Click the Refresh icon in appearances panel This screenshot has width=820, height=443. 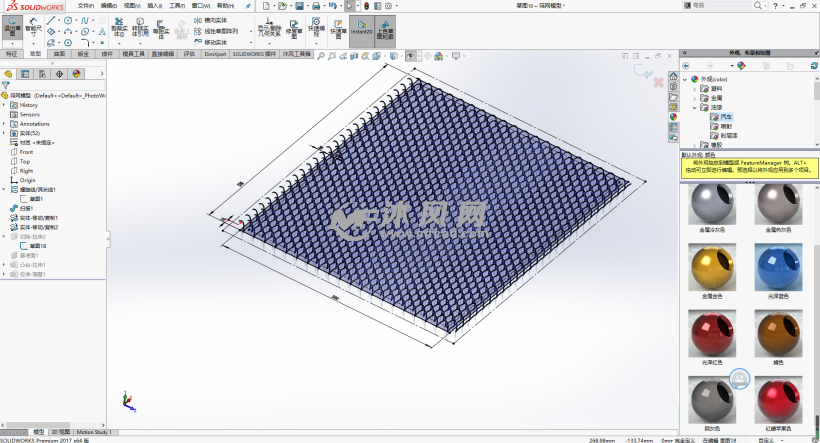pyautogui.click(x=814, y=66)
